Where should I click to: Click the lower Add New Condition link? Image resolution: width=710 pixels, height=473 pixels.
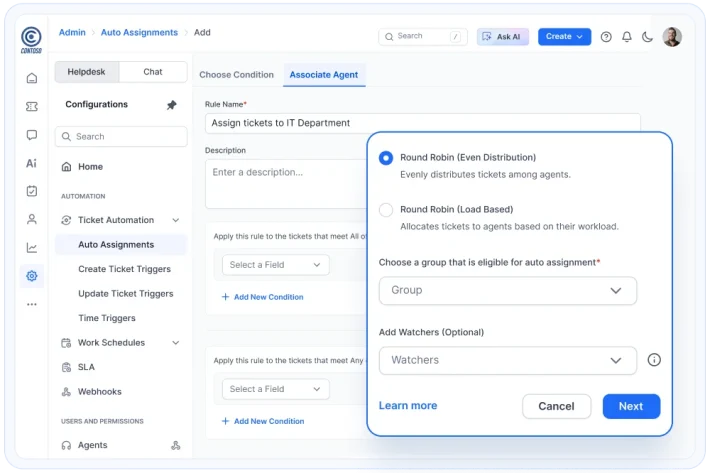click(x=269, y=421)
